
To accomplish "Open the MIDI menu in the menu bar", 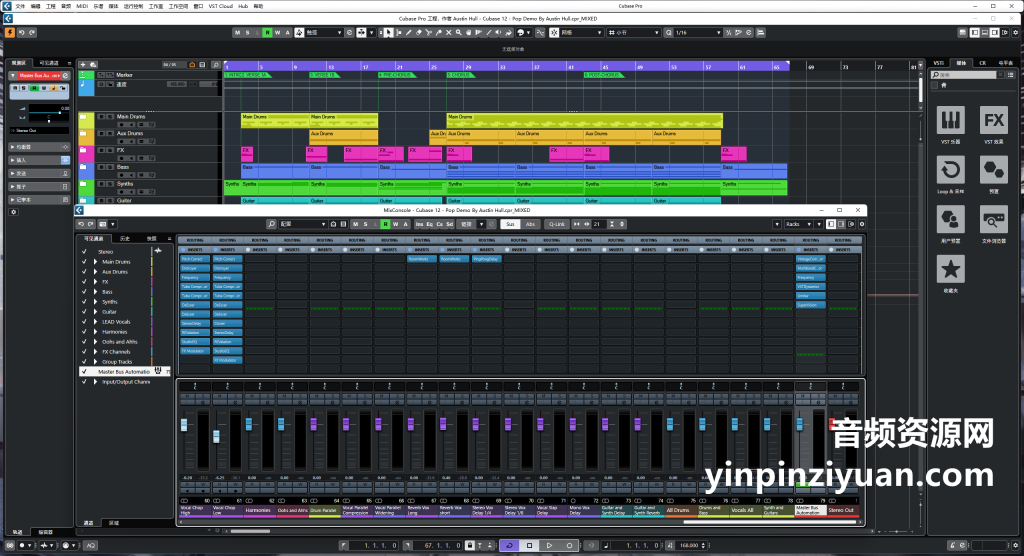I will [x=82, y=5].
